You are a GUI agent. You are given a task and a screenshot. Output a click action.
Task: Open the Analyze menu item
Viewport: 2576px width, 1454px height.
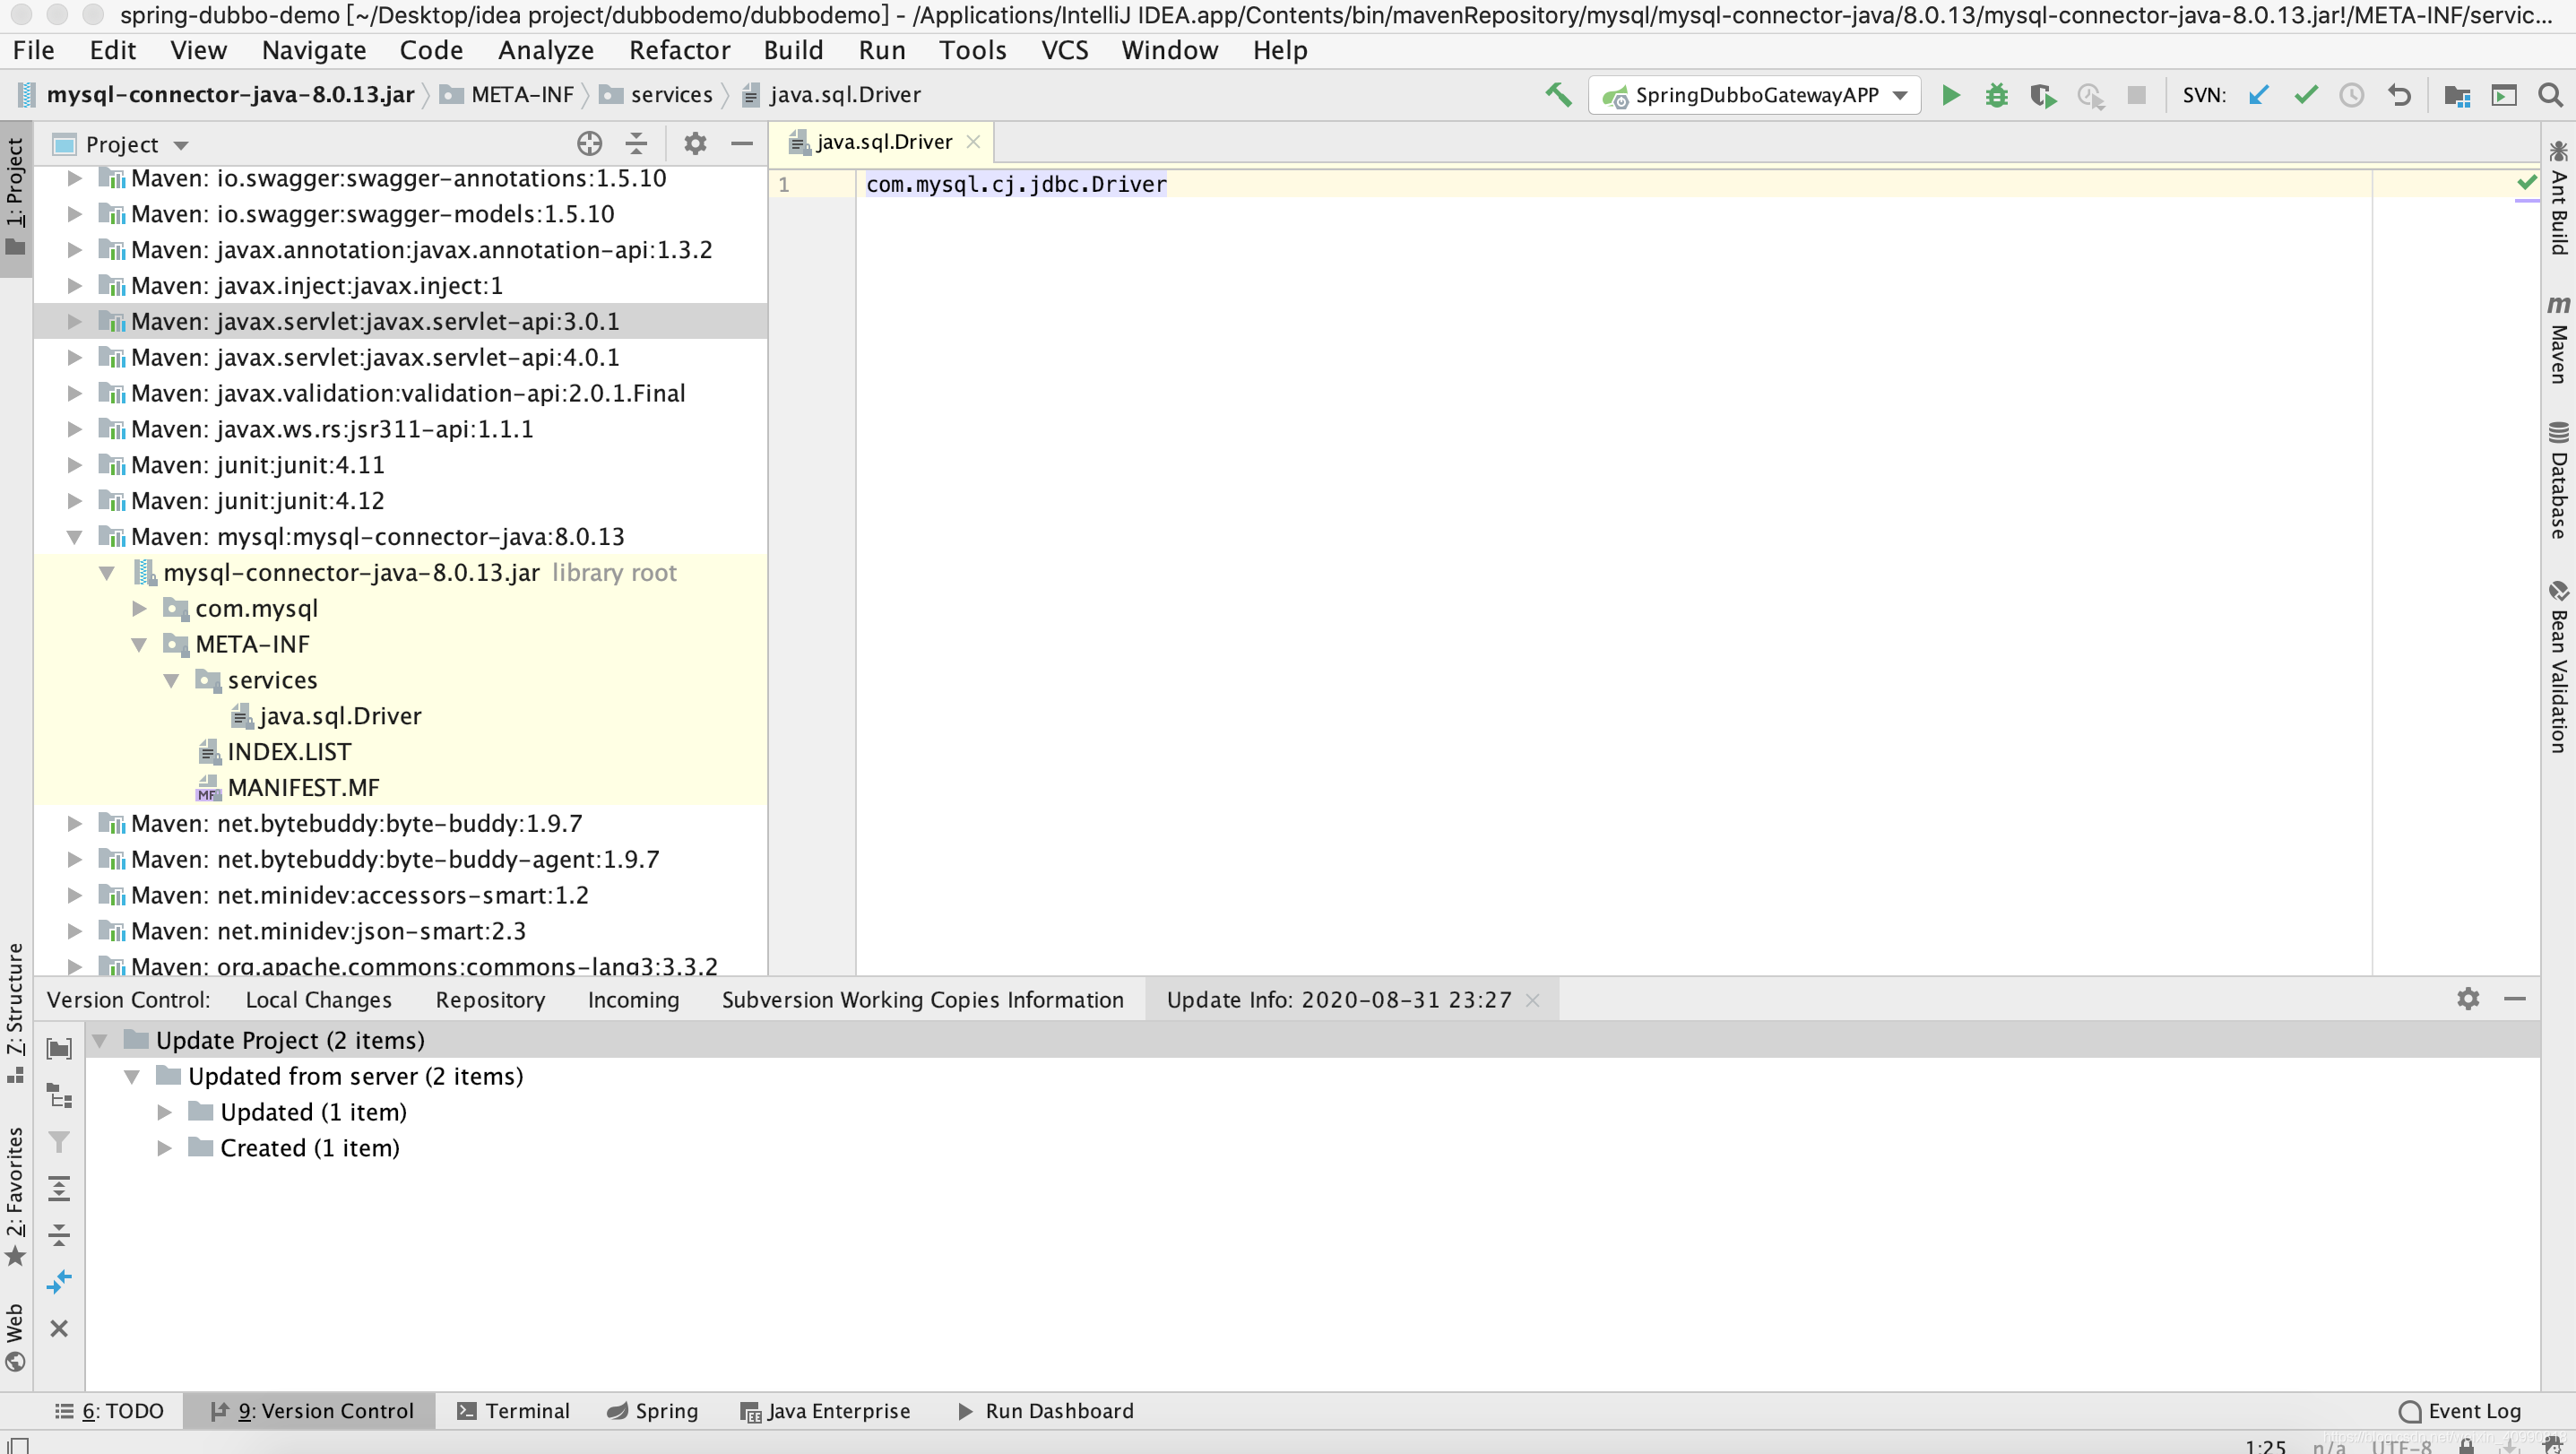click(x=545, y=48)
